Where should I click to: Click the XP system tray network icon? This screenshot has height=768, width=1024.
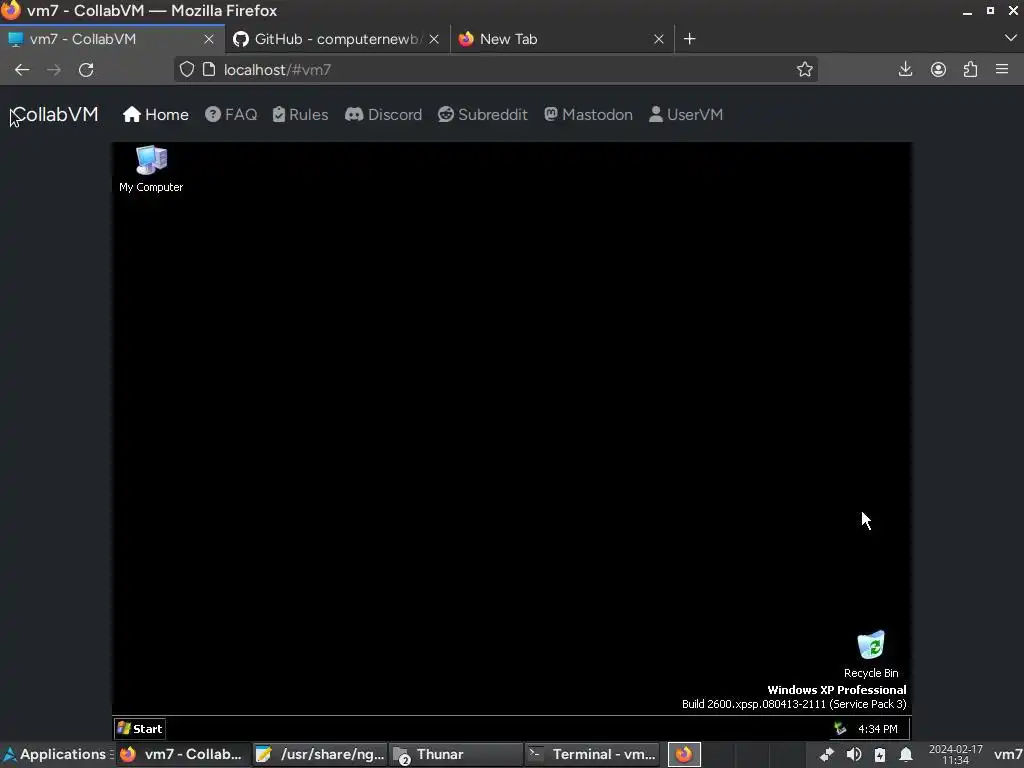click(x=840, y=729)
